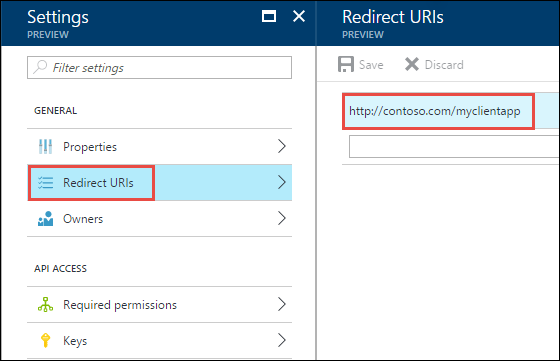This screenshot has width=560, height=361.
Task: Open the Required permissions item
Action: point(159,305)
